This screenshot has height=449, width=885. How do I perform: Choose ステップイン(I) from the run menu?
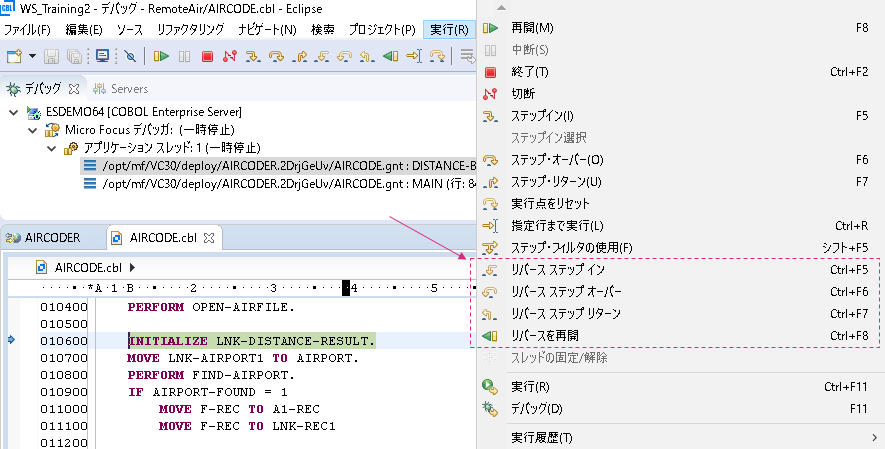[x=681, y=116]
